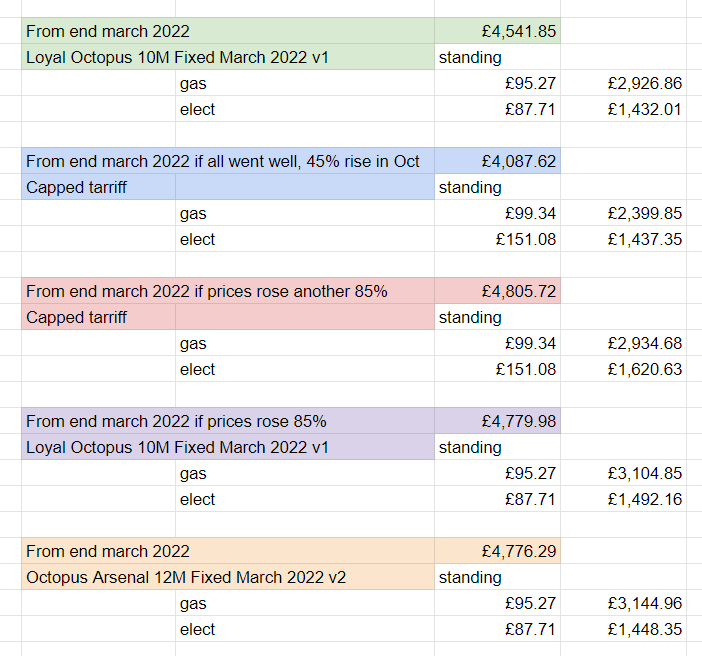This screenshot has height=656, width=702.
Task: Click the gas cost cell £3,144.96
Action: click(623, 603)
